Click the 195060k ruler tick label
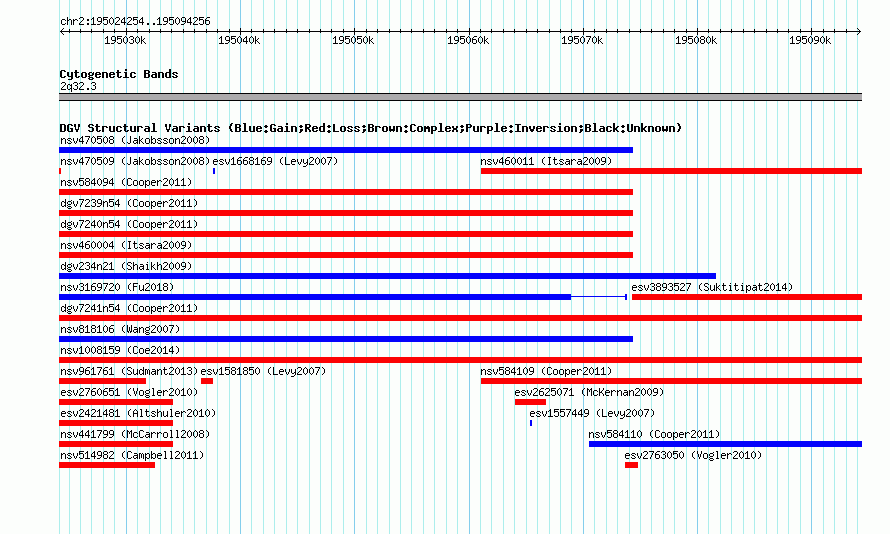 (468, 40)
